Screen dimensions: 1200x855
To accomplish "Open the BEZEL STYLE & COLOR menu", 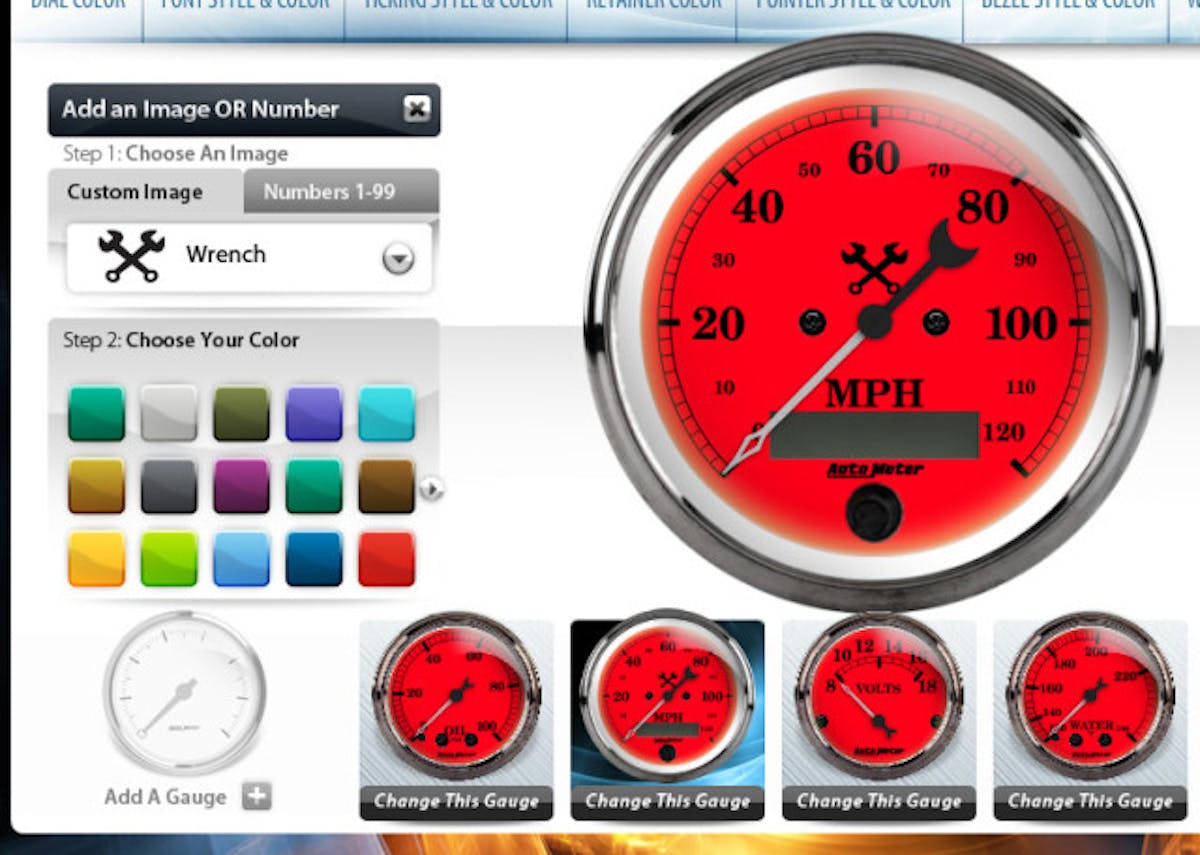I will (1066, 8).
